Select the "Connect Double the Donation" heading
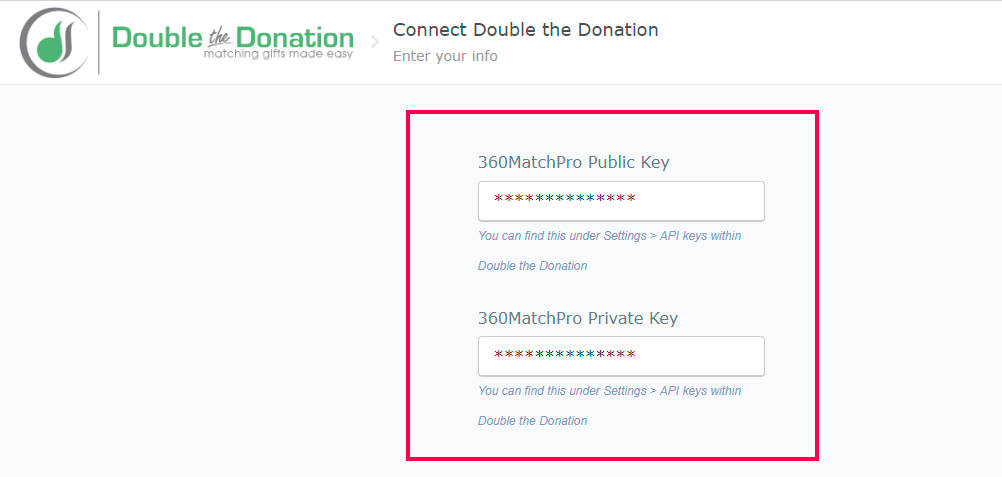This screenshot has height=477, width=1002. click(525, 30)
